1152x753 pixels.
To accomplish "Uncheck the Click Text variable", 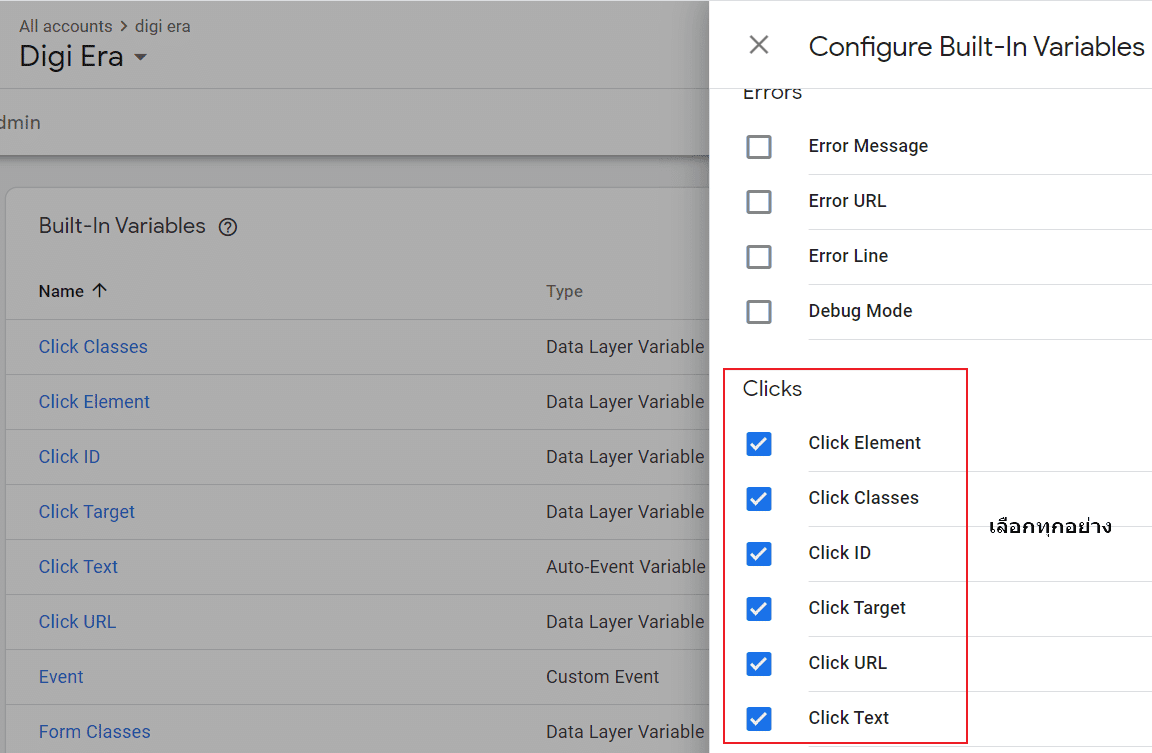I will click(x=759, y=718).
